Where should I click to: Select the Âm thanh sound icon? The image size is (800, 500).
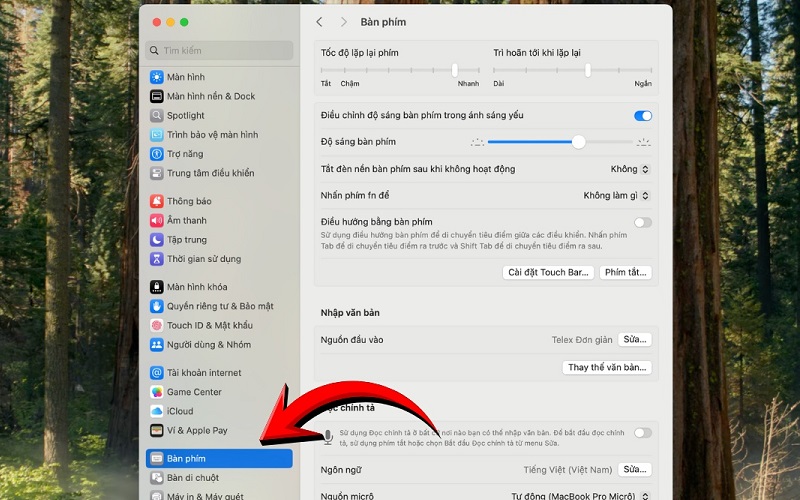tap(157, 220)
